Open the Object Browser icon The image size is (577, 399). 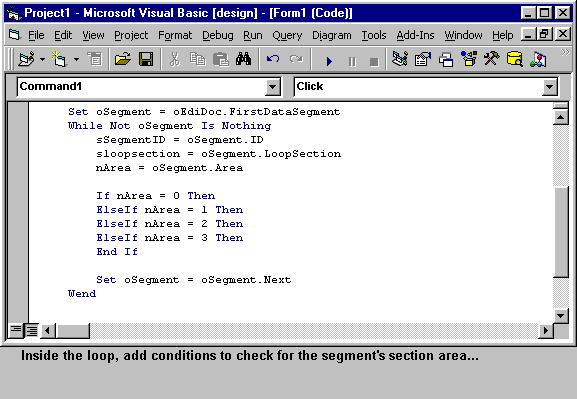(x=469, y=59)
